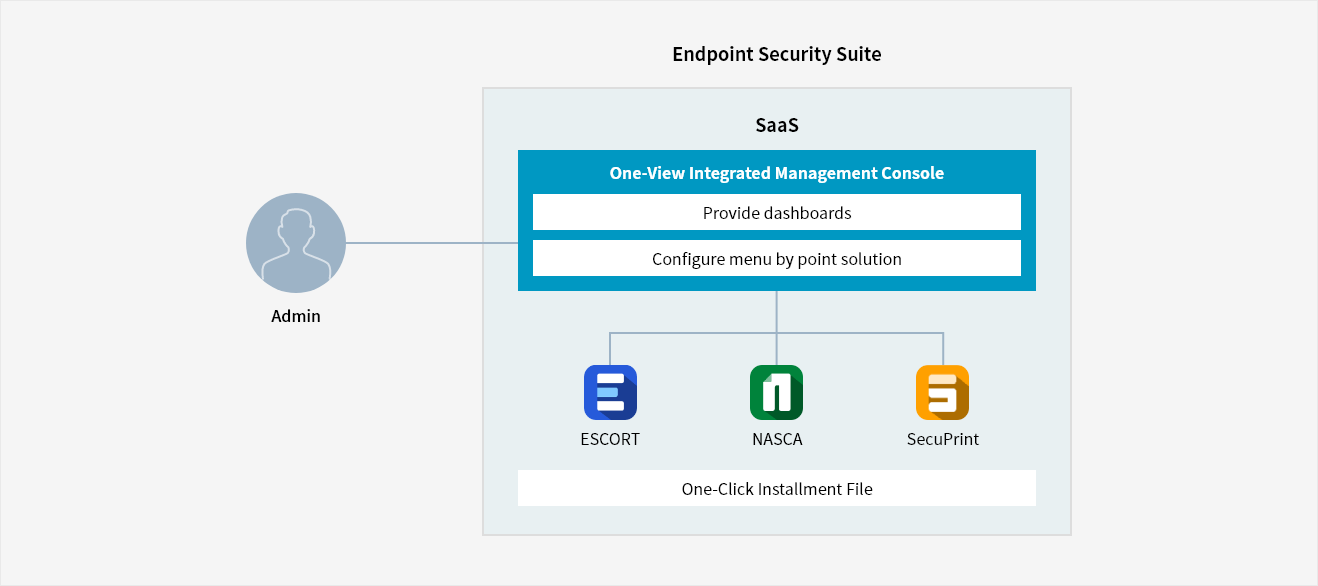Click the connector line above ESCORT icon

pyautogui.click(x=610, y=349)
